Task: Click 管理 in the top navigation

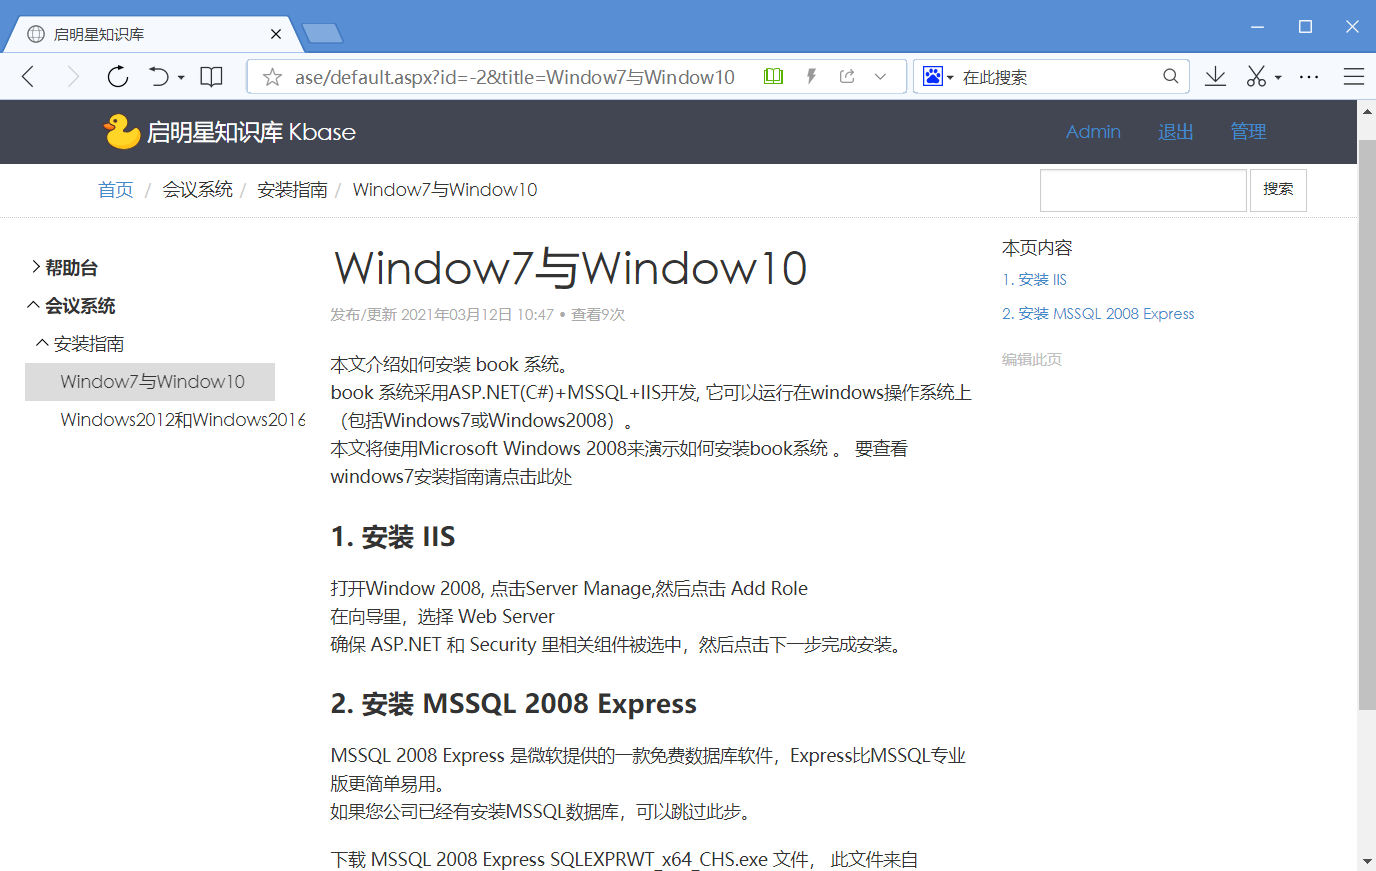Action: coord(1248,132)
